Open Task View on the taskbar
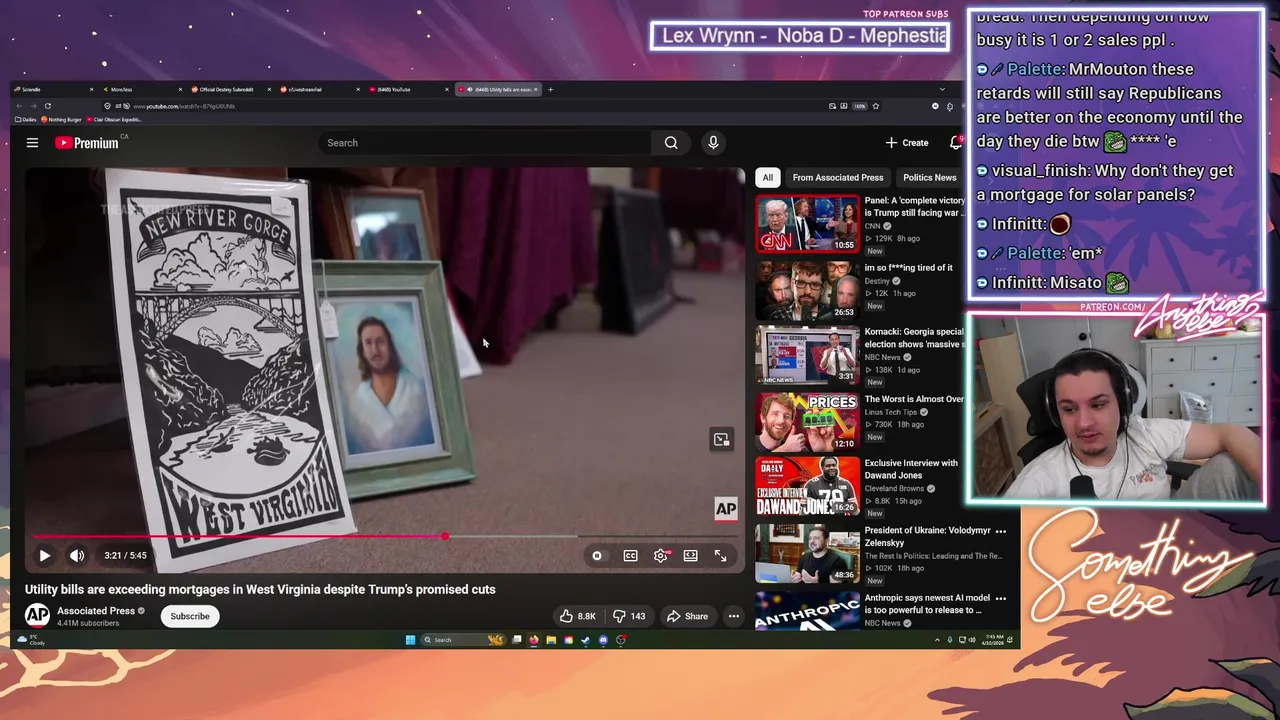Screen dimensions: 1280x720 (516, 640)
